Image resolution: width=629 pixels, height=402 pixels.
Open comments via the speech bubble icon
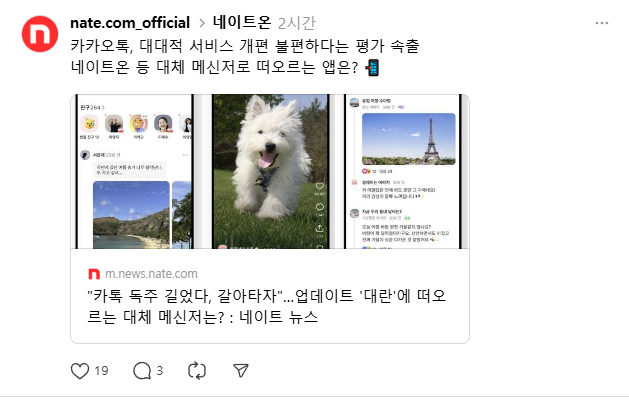coord(142,371)
